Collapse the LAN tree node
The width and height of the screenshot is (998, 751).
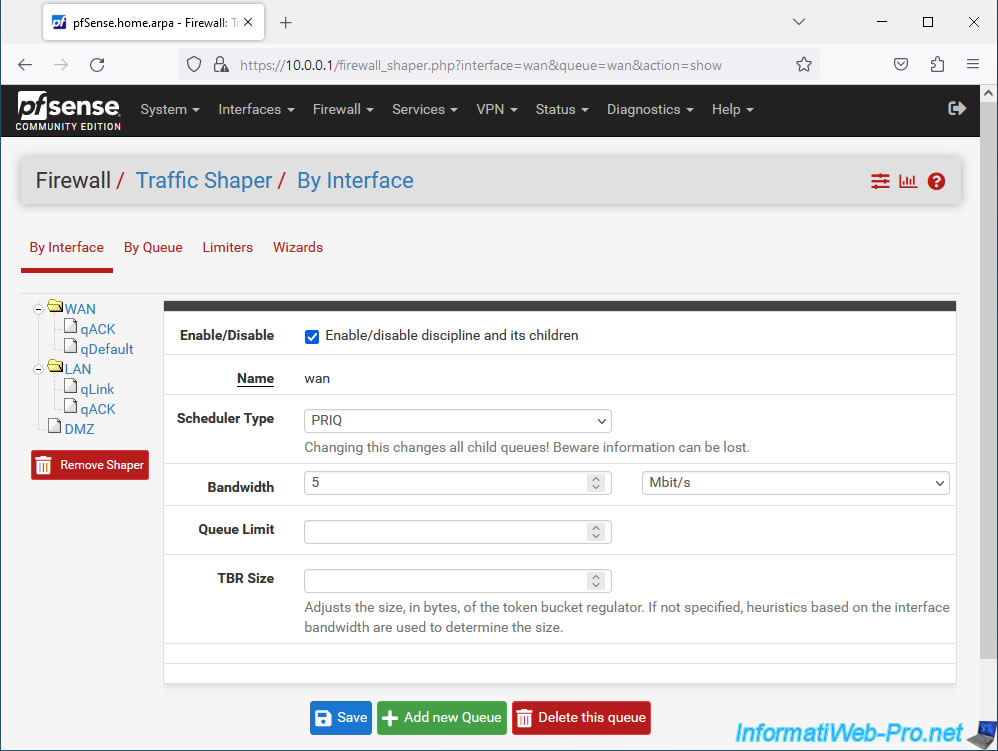click(x=38, y=369)
